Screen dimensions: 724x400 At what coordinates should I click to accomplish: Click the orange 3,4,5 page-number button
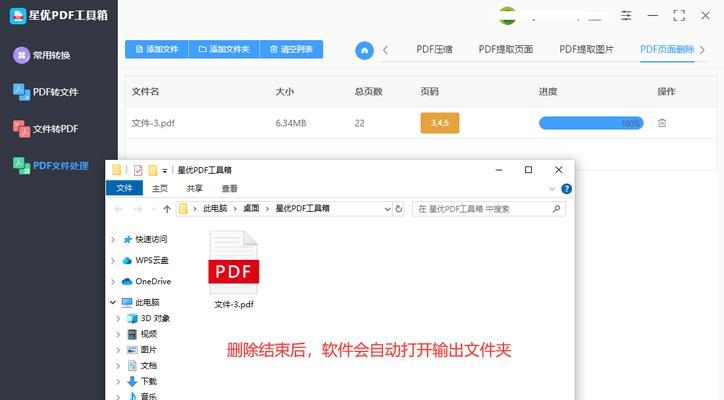tap(440, 123)
